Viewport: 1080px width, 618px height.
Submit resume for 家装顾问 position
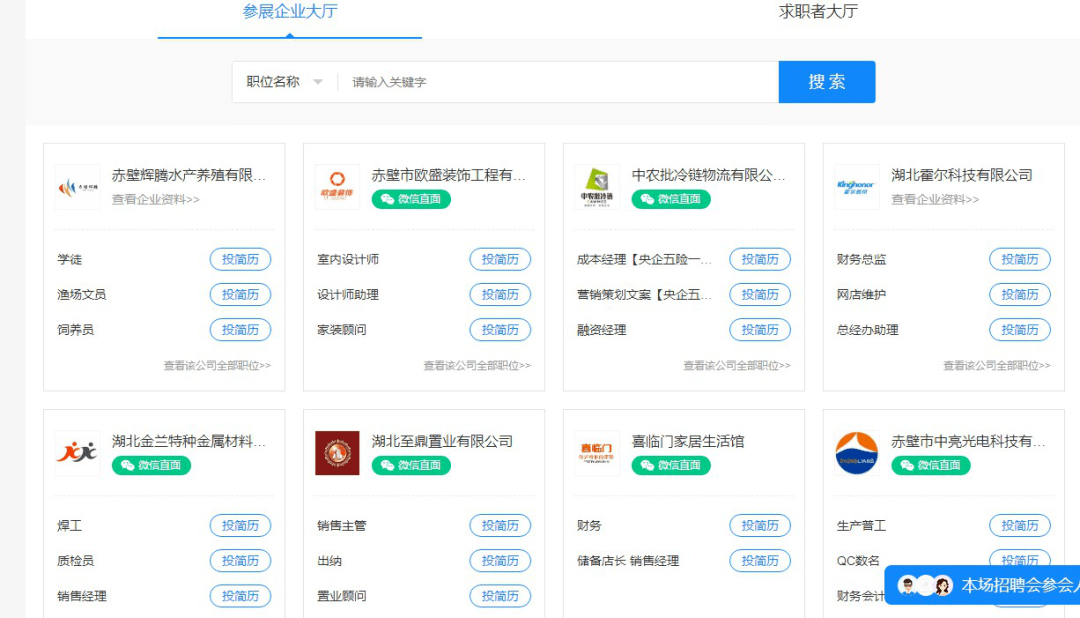[500, 329]
